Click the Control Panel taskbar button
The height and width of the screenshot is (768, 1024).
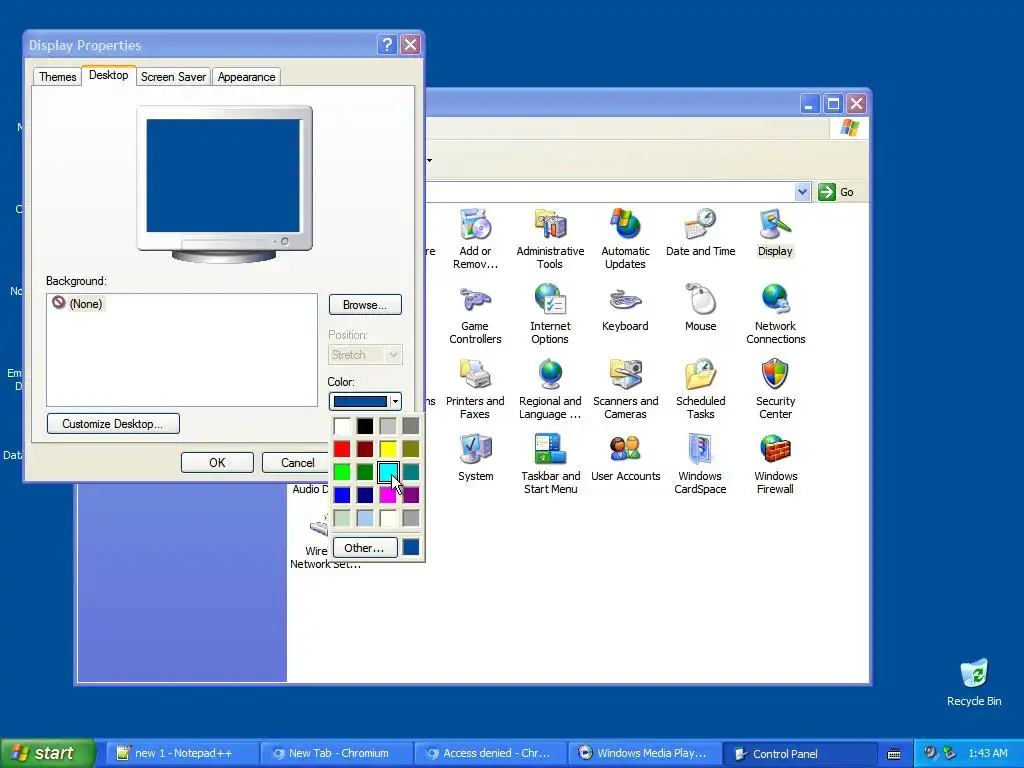click(x=800, y=753)
